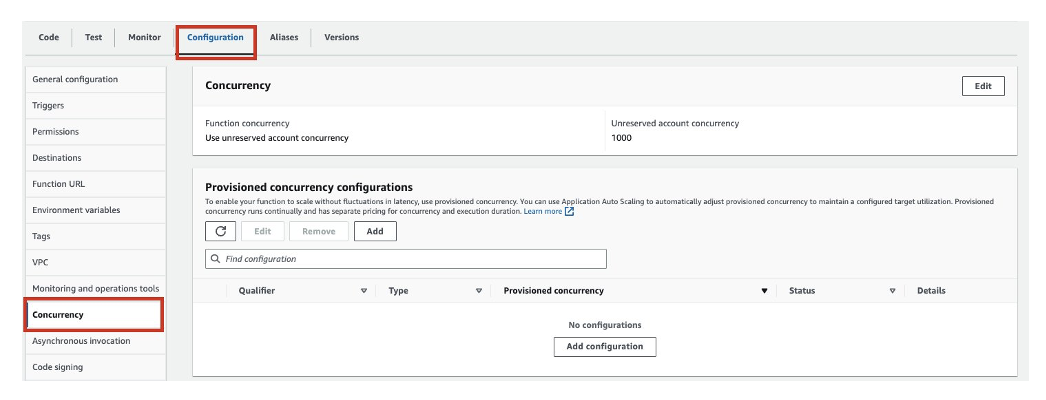Viewport: 1046px width, 400px height.
Task: Sort by the Qualifier column arrow
Action: click(364, 291)
